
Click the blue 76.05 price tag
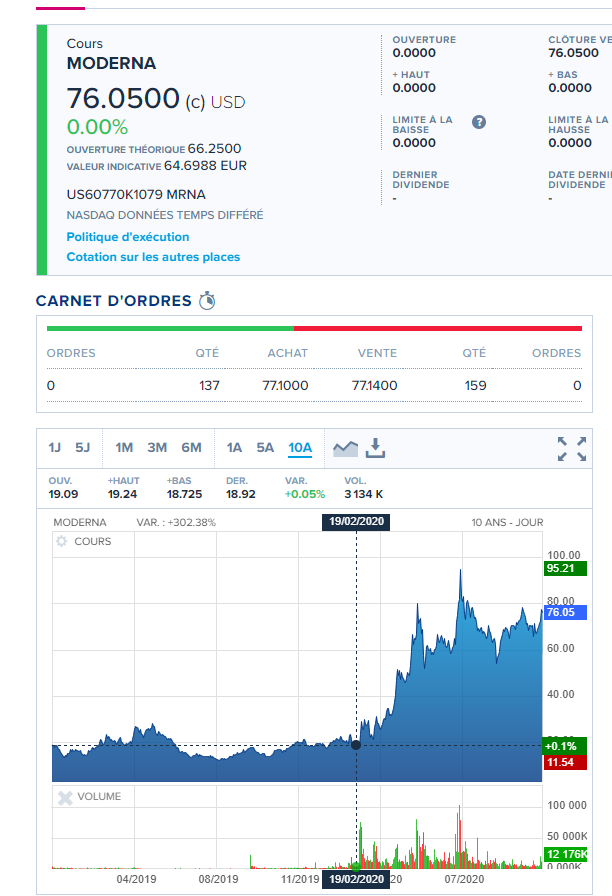coord(565,612)
